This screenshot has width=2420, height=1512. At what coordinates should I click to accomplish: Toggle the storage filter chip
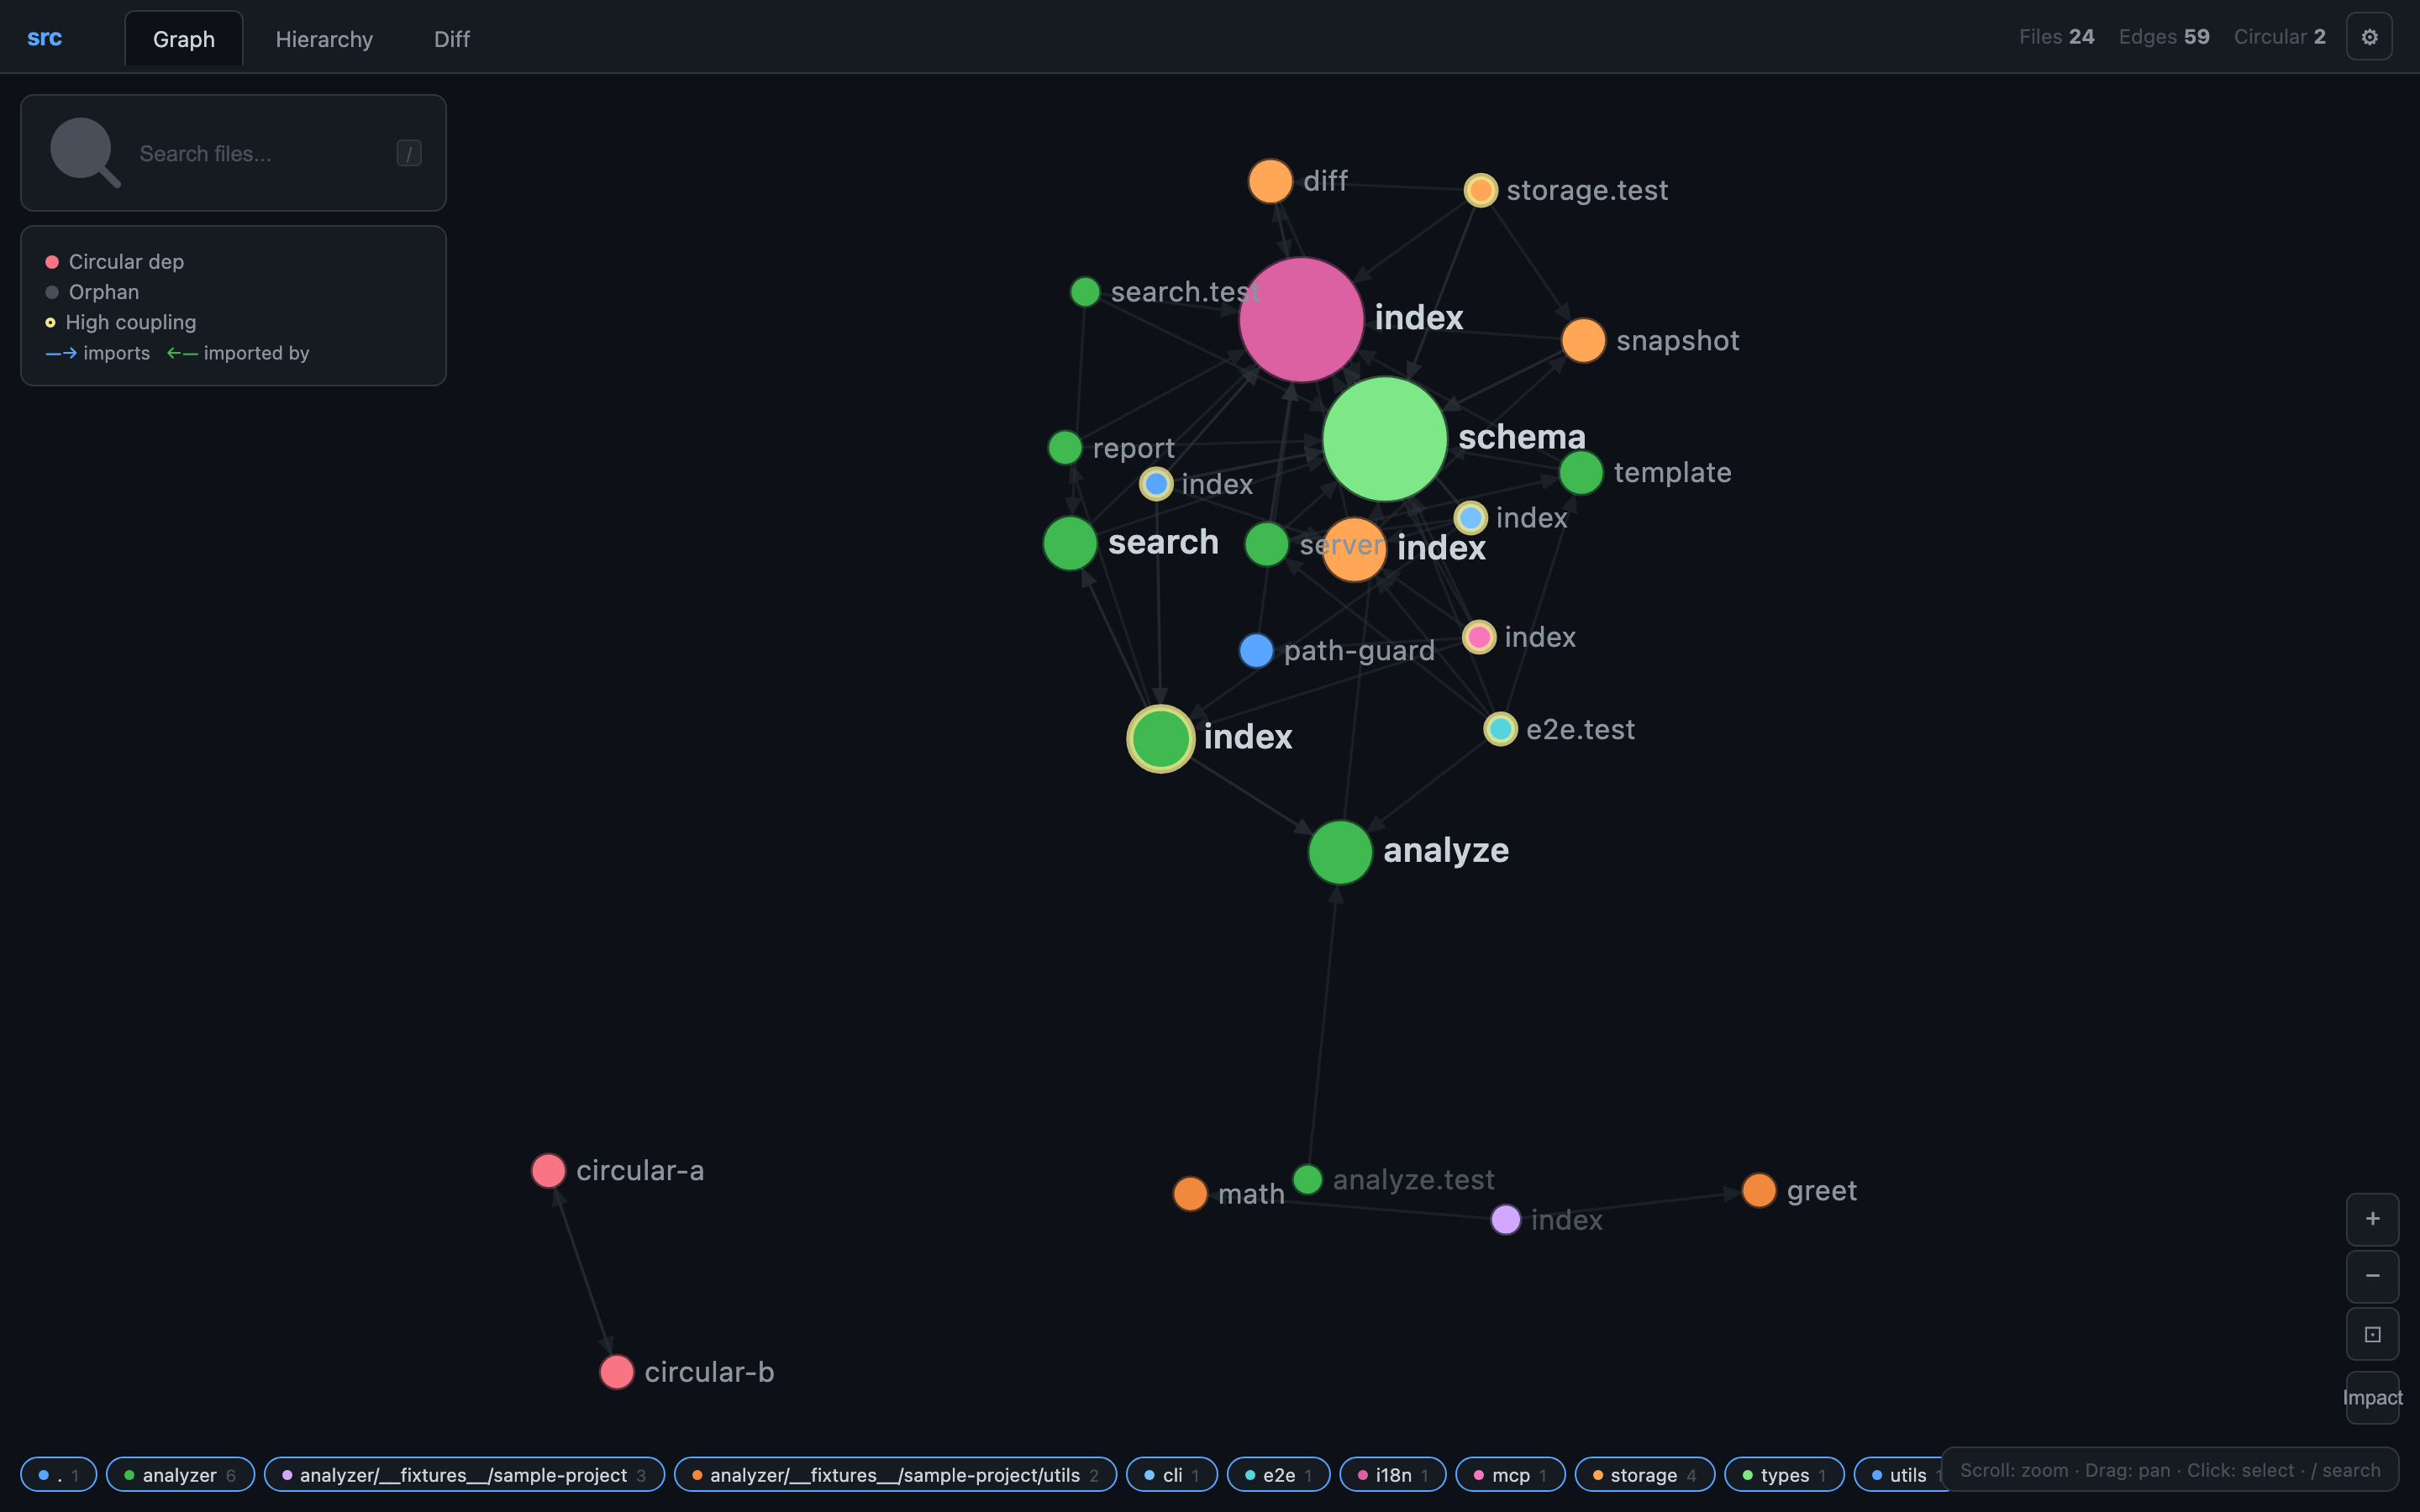(1644, 1474)
